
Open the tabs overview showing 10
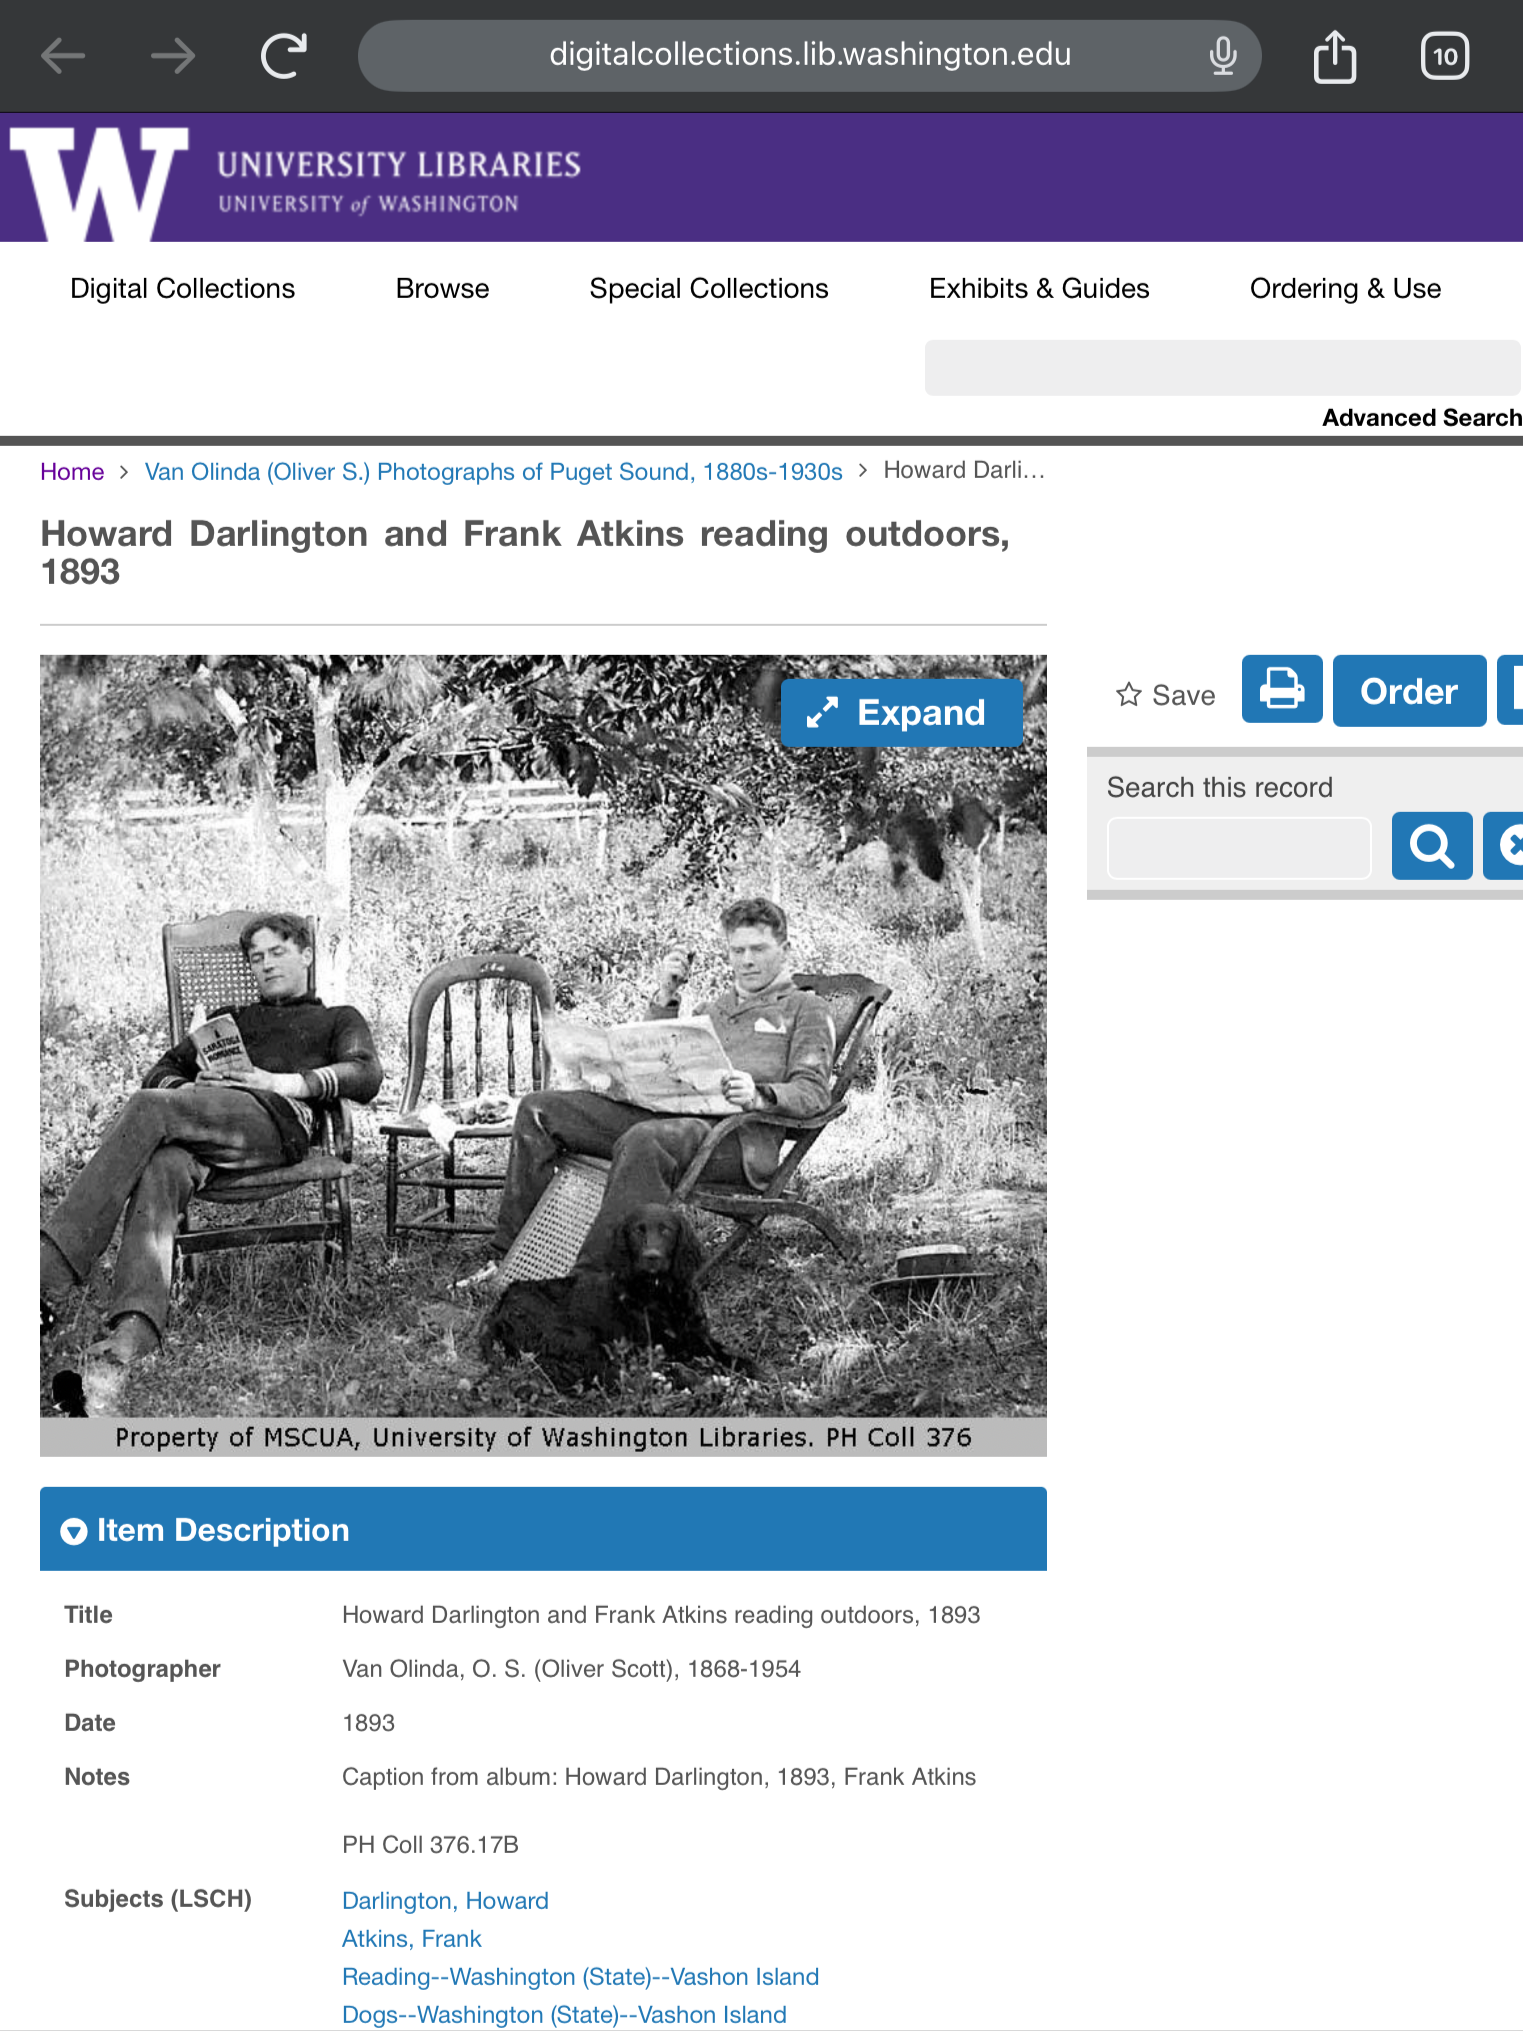tap(1444, 56)
